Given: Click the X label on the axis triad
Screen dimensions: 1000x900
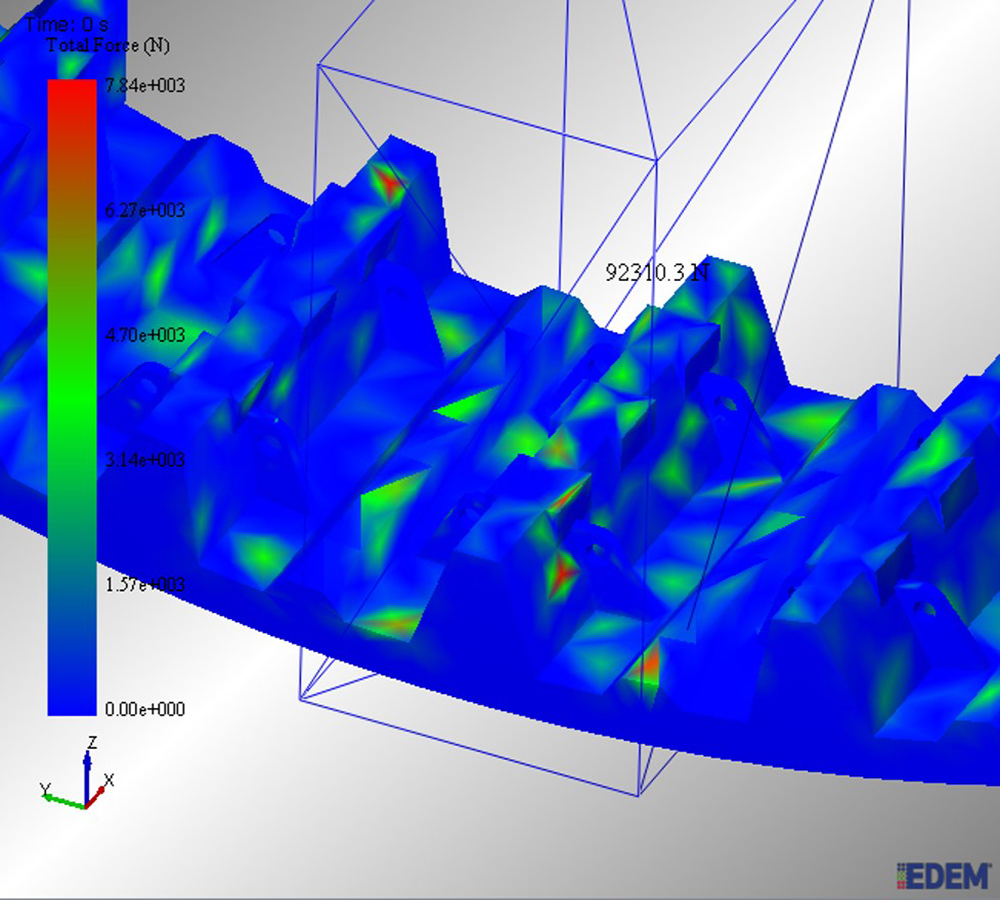Looking at the screenshot, I should tap(109, 780).
